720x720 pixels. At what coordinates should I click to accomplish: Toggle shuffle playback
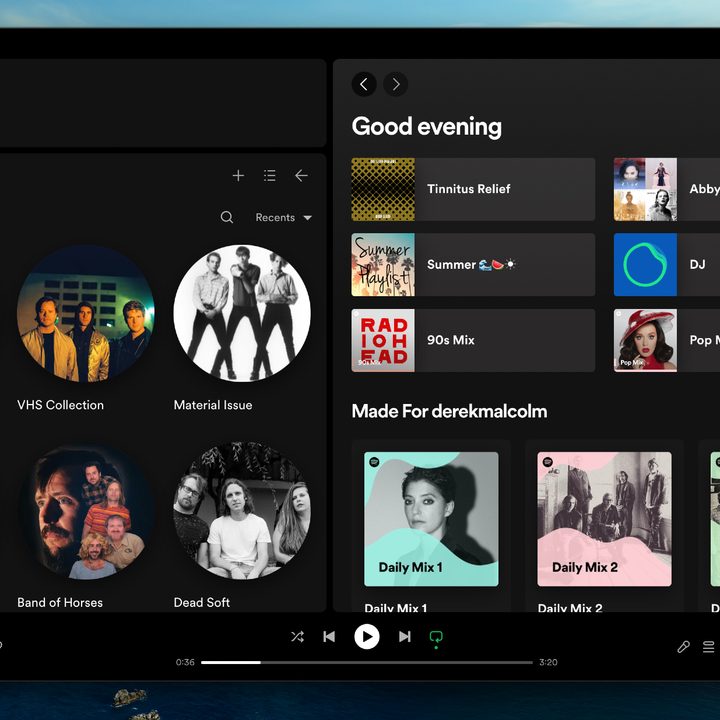297,636
